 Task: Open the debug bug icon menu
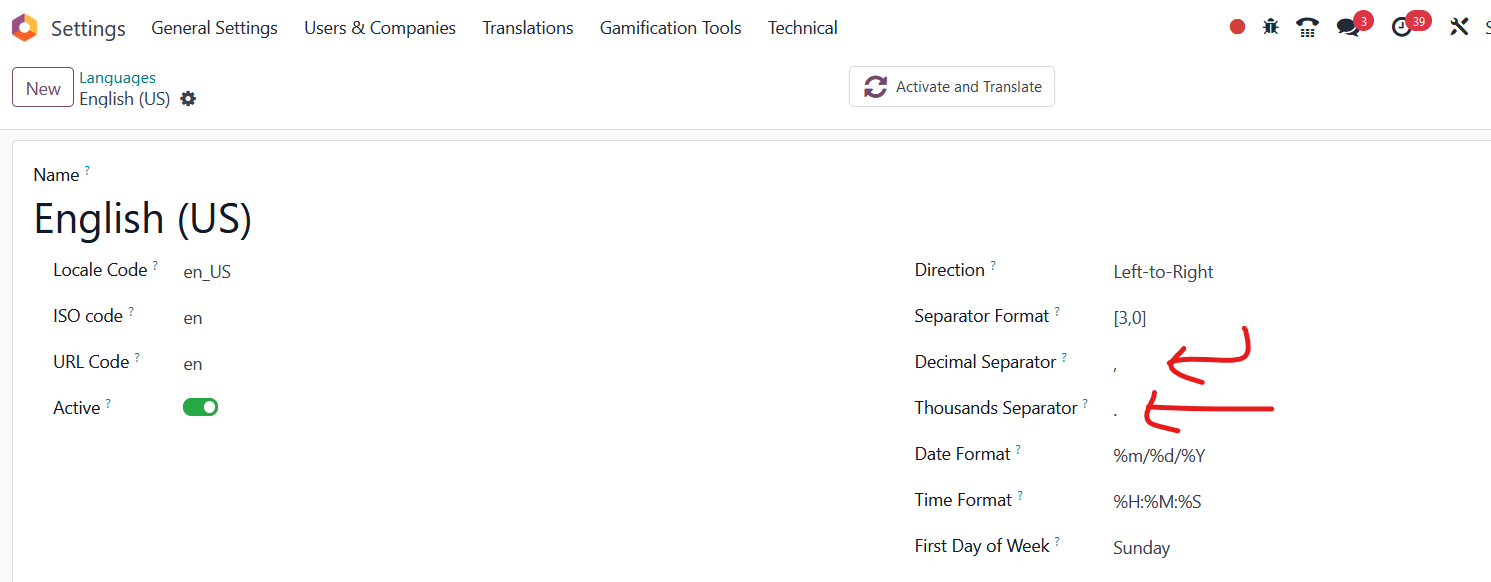[1270, 27]
